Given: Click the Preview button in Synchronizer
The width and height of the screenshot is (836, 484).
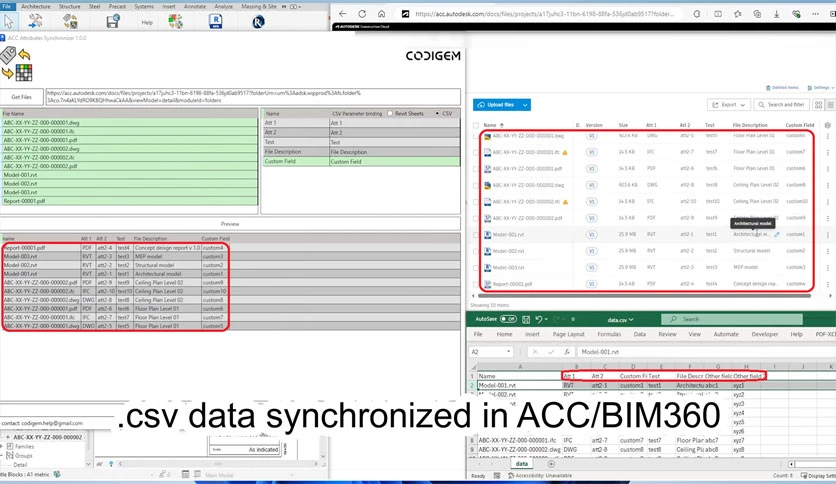Looking at the screenshot, I should click(230, 224).
